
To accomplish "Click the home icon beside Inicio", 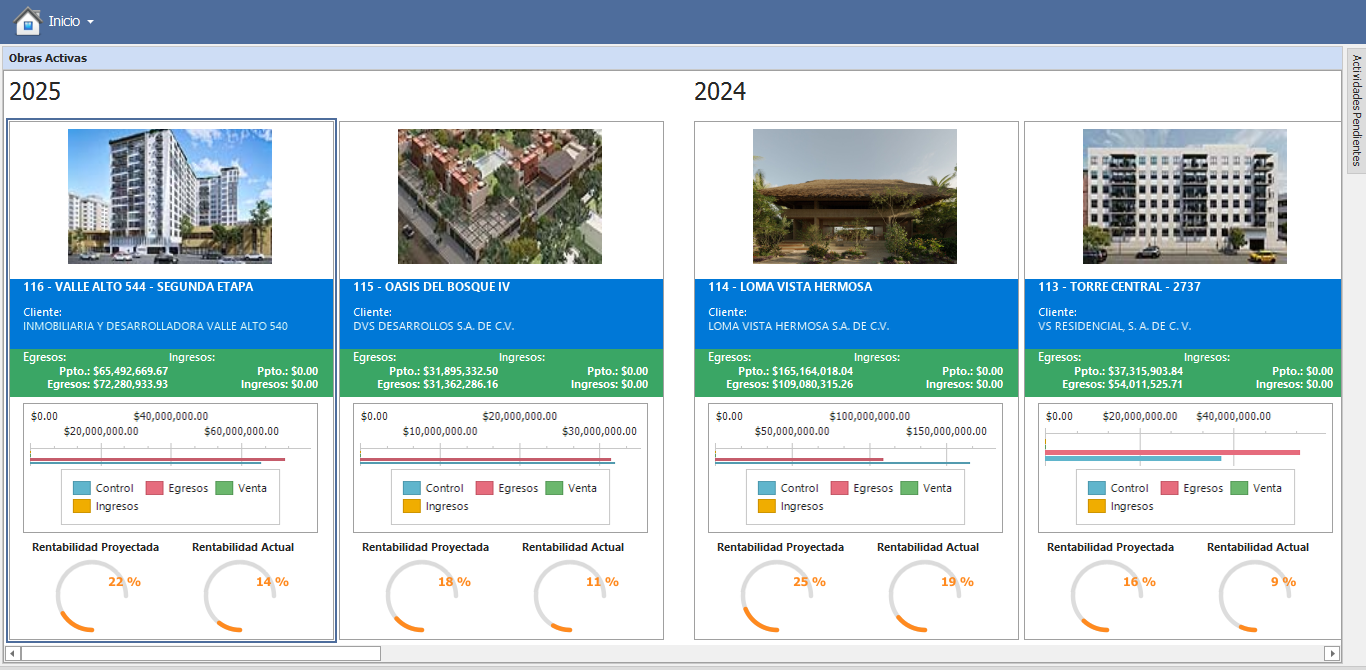I will click(x=27, y=21).
